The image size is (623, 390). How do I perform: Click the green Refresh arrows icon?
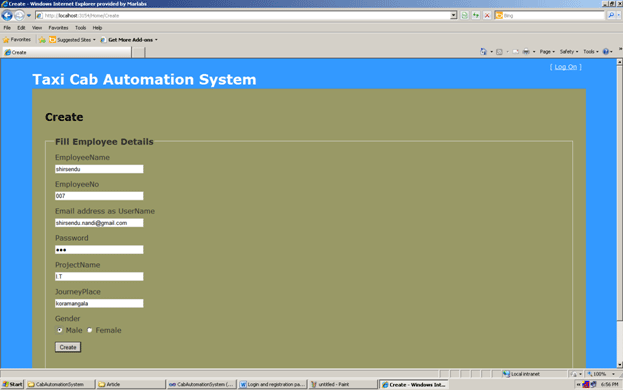pyautogui.click(x=476, y=15)
